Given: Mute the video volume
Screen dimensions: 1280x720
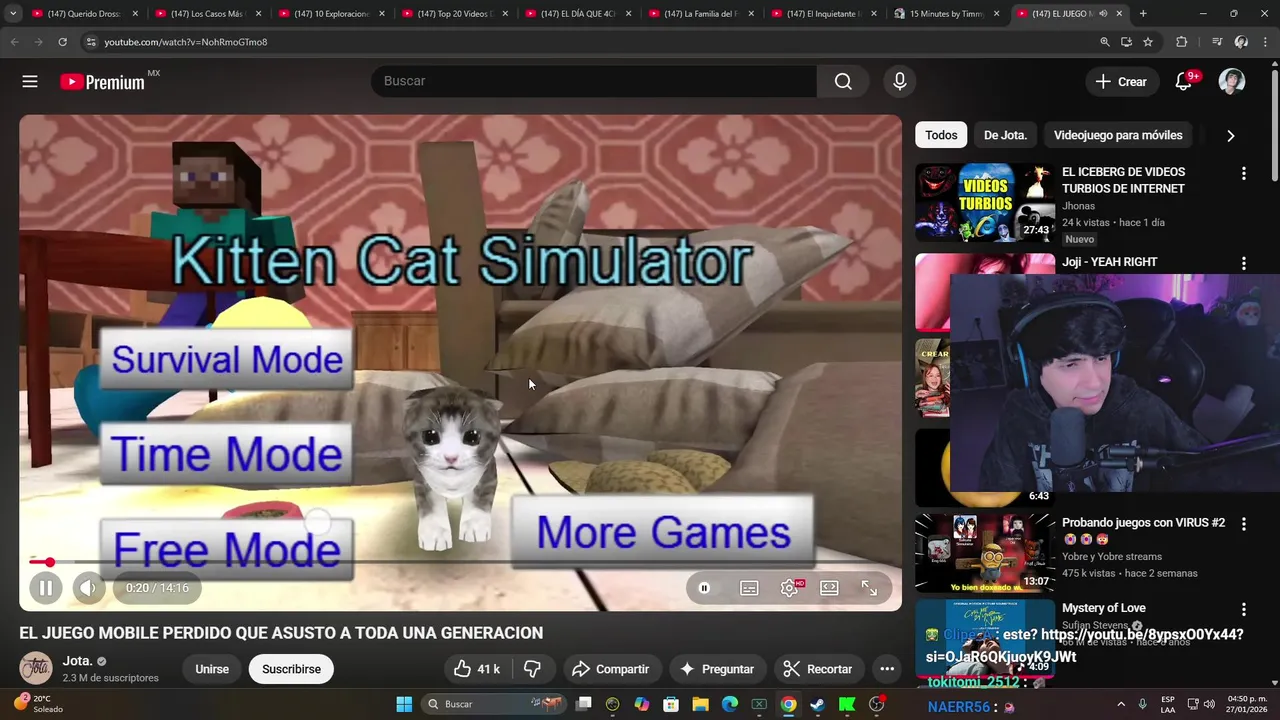Looking at the screenshot, I should [x=88, y=588].
